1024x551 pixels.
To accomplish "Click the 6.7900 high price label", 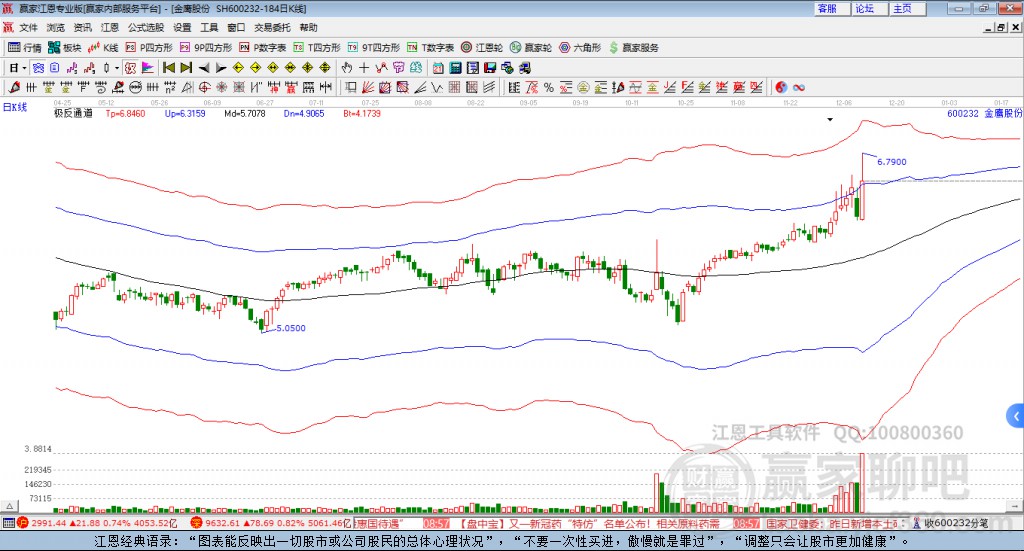I will tap(891, 162).
